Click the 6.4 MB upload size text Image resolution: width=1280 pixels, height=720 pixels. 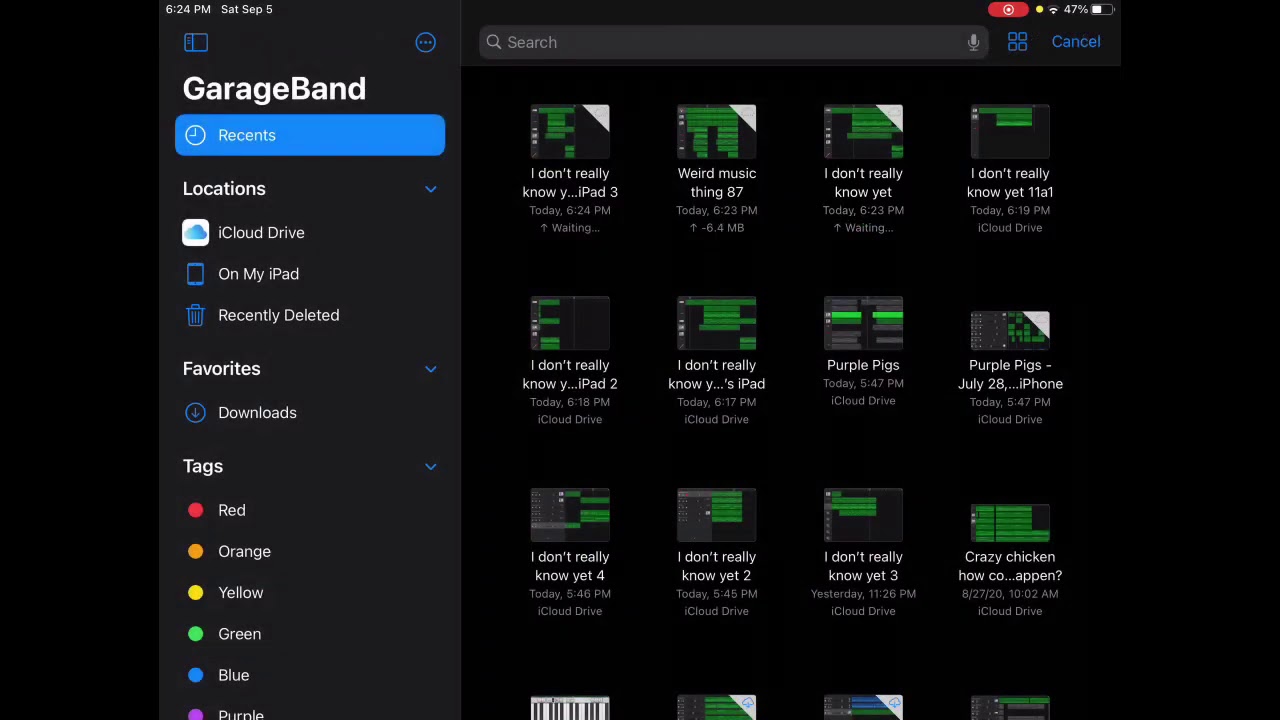(716, 228)
